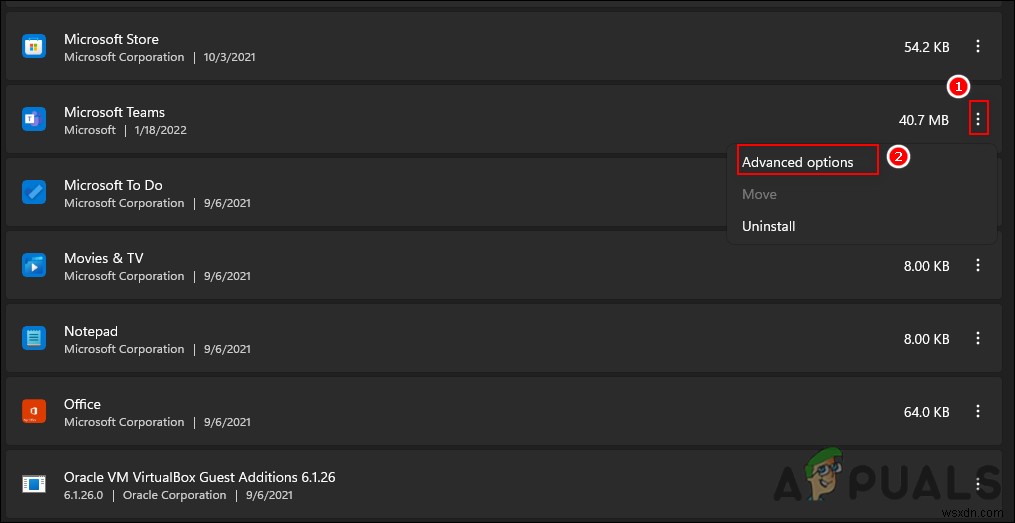Open the three-dot menu for Notepad

pos(978,339)
